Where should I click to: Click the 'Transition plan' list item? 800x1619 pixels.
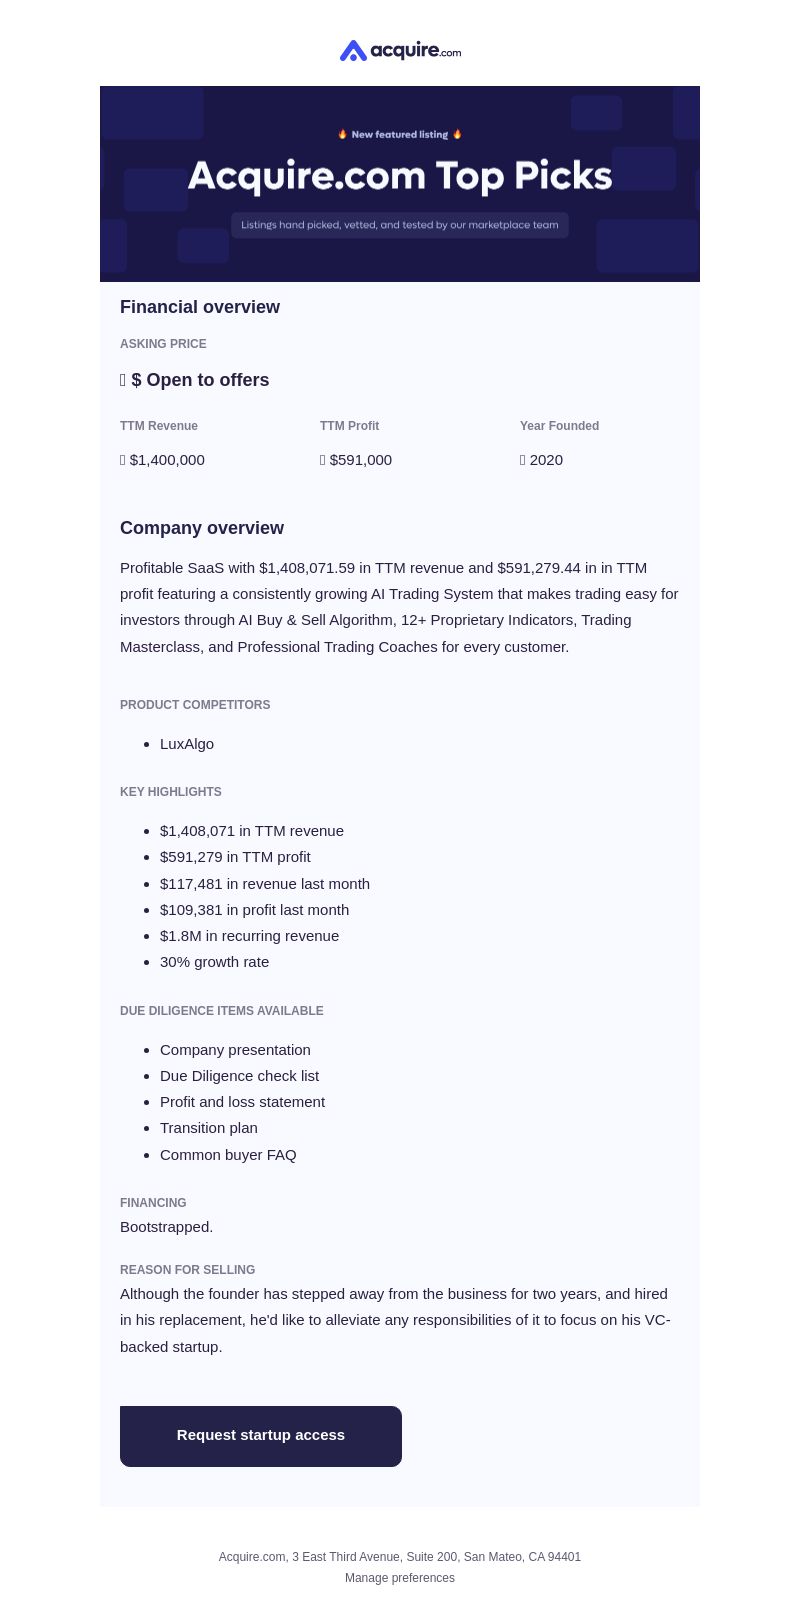209,1128
